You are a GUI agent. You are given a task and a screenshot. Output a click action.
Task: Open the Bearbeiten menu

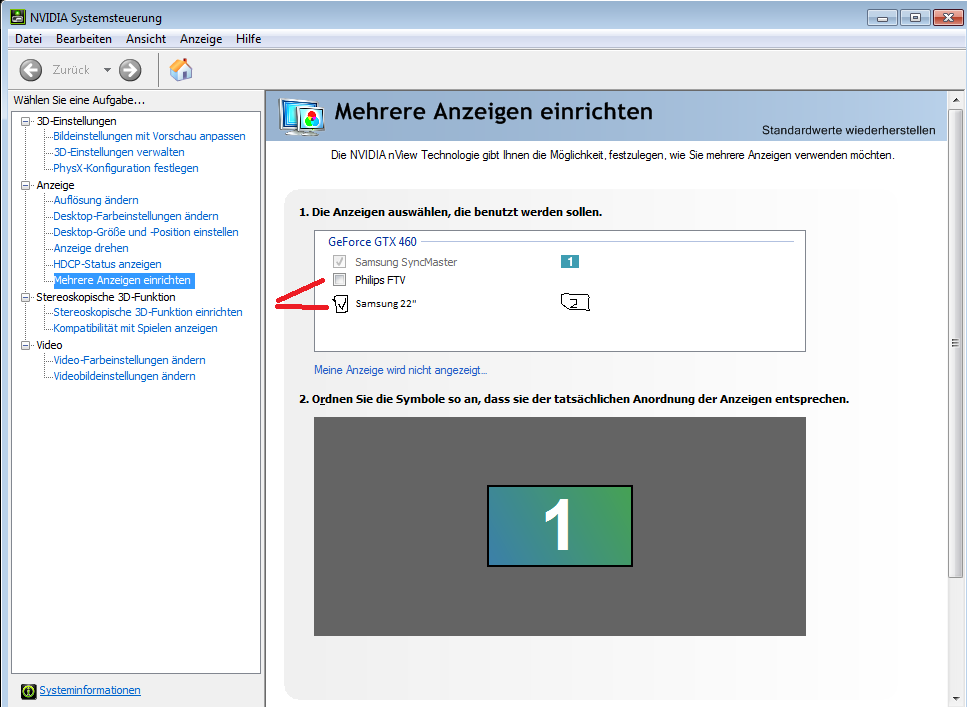(x=84, y=39)
